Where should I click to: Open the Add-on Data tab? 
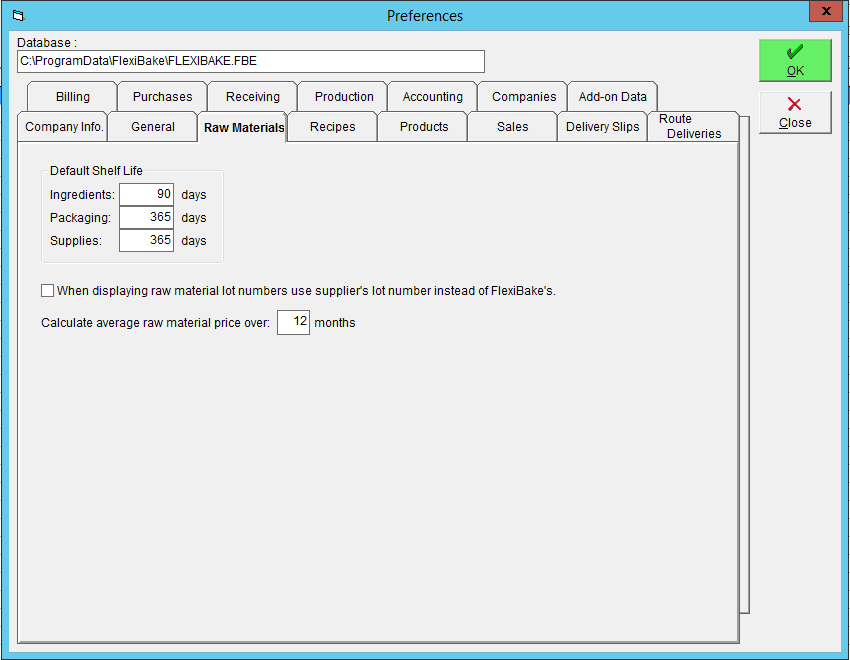pyautogui.click(x=613, y=96)
